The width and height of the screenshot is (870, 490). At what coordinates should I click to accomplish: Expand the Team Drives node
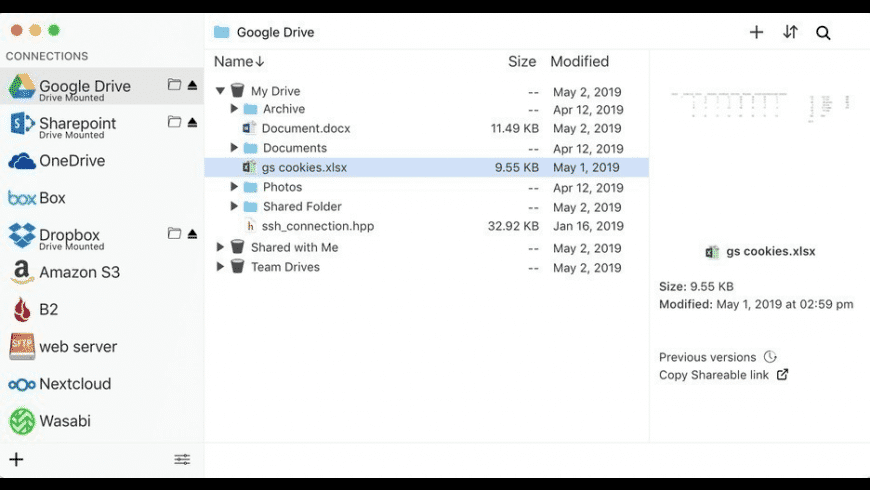[220, 266]
